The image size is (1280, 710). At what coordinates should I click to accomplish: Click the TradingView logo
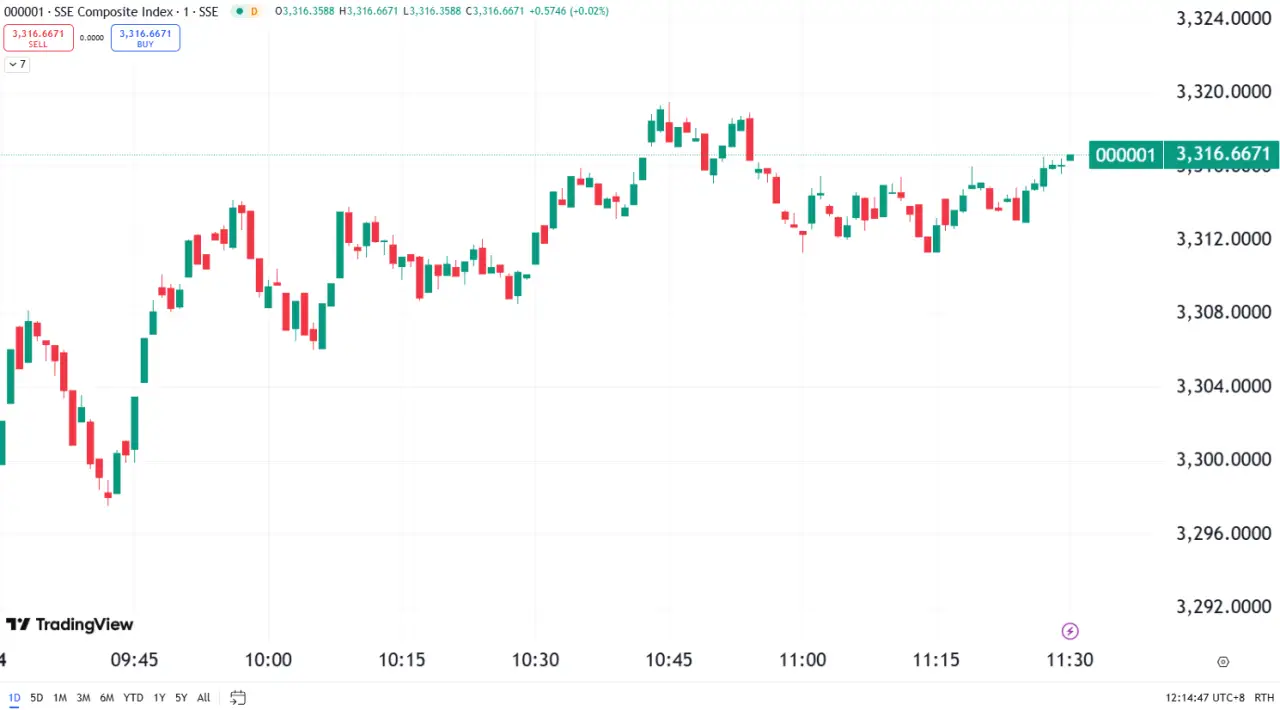69,624
